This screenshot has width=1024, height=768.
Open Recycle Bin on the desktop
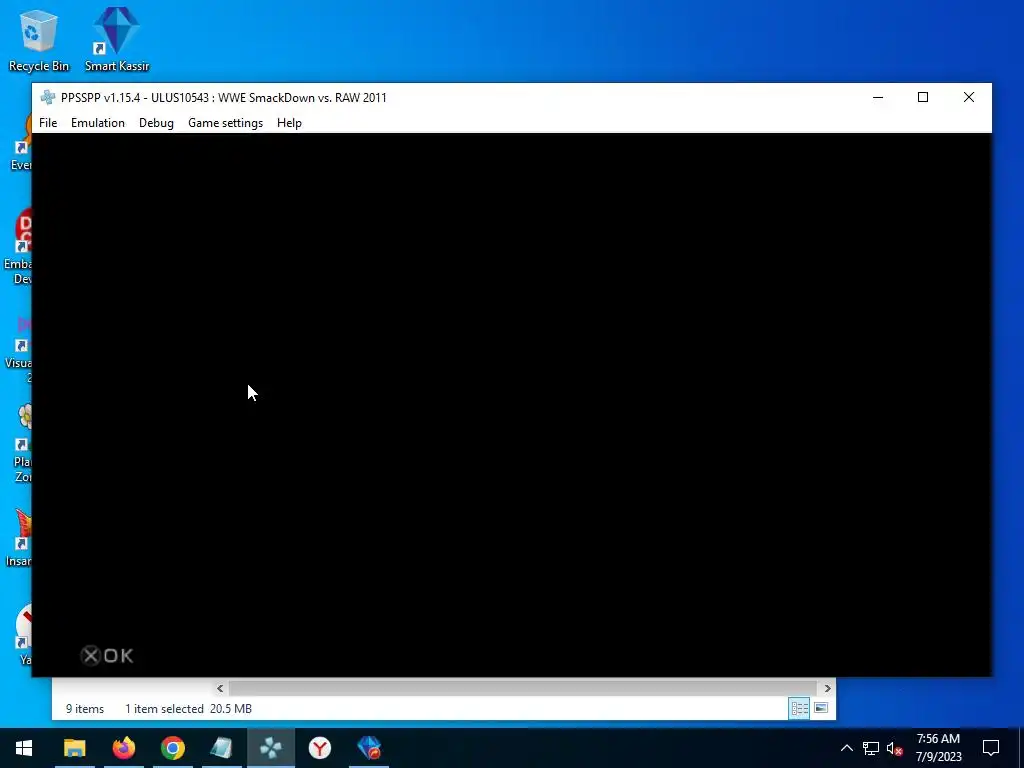[x=39, y=40]
